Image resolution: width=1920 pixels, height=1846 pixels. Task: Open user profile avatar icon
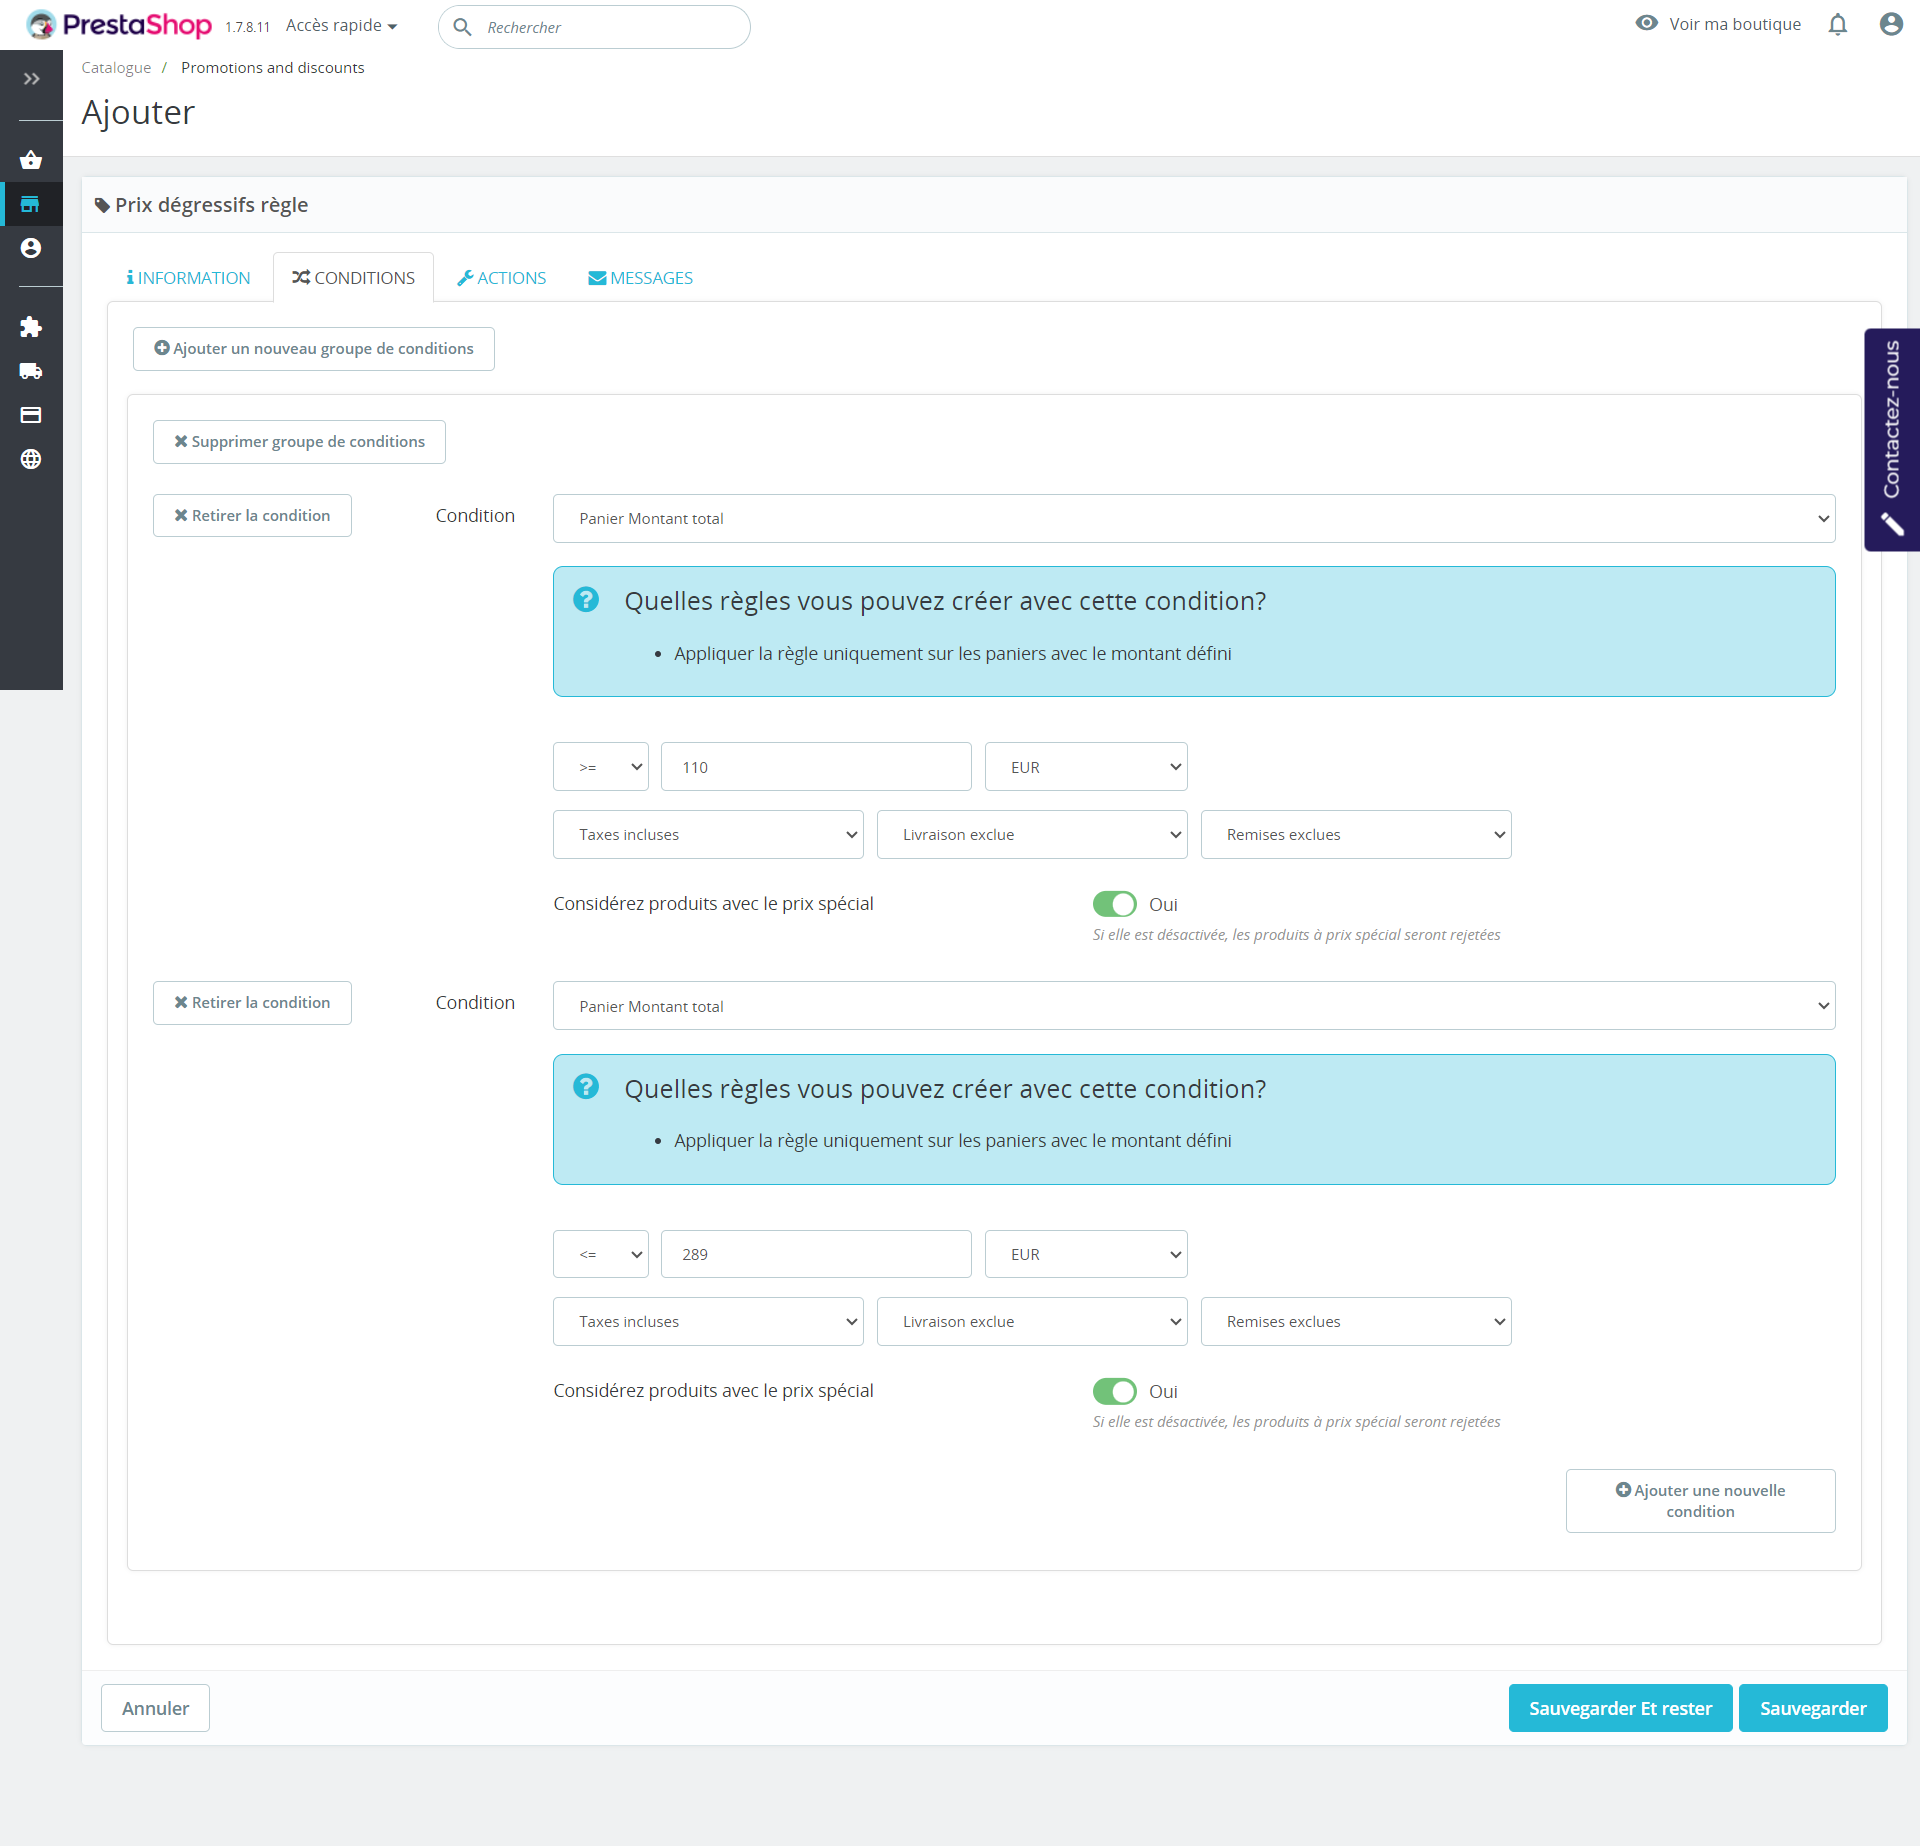click(1890, 25)
